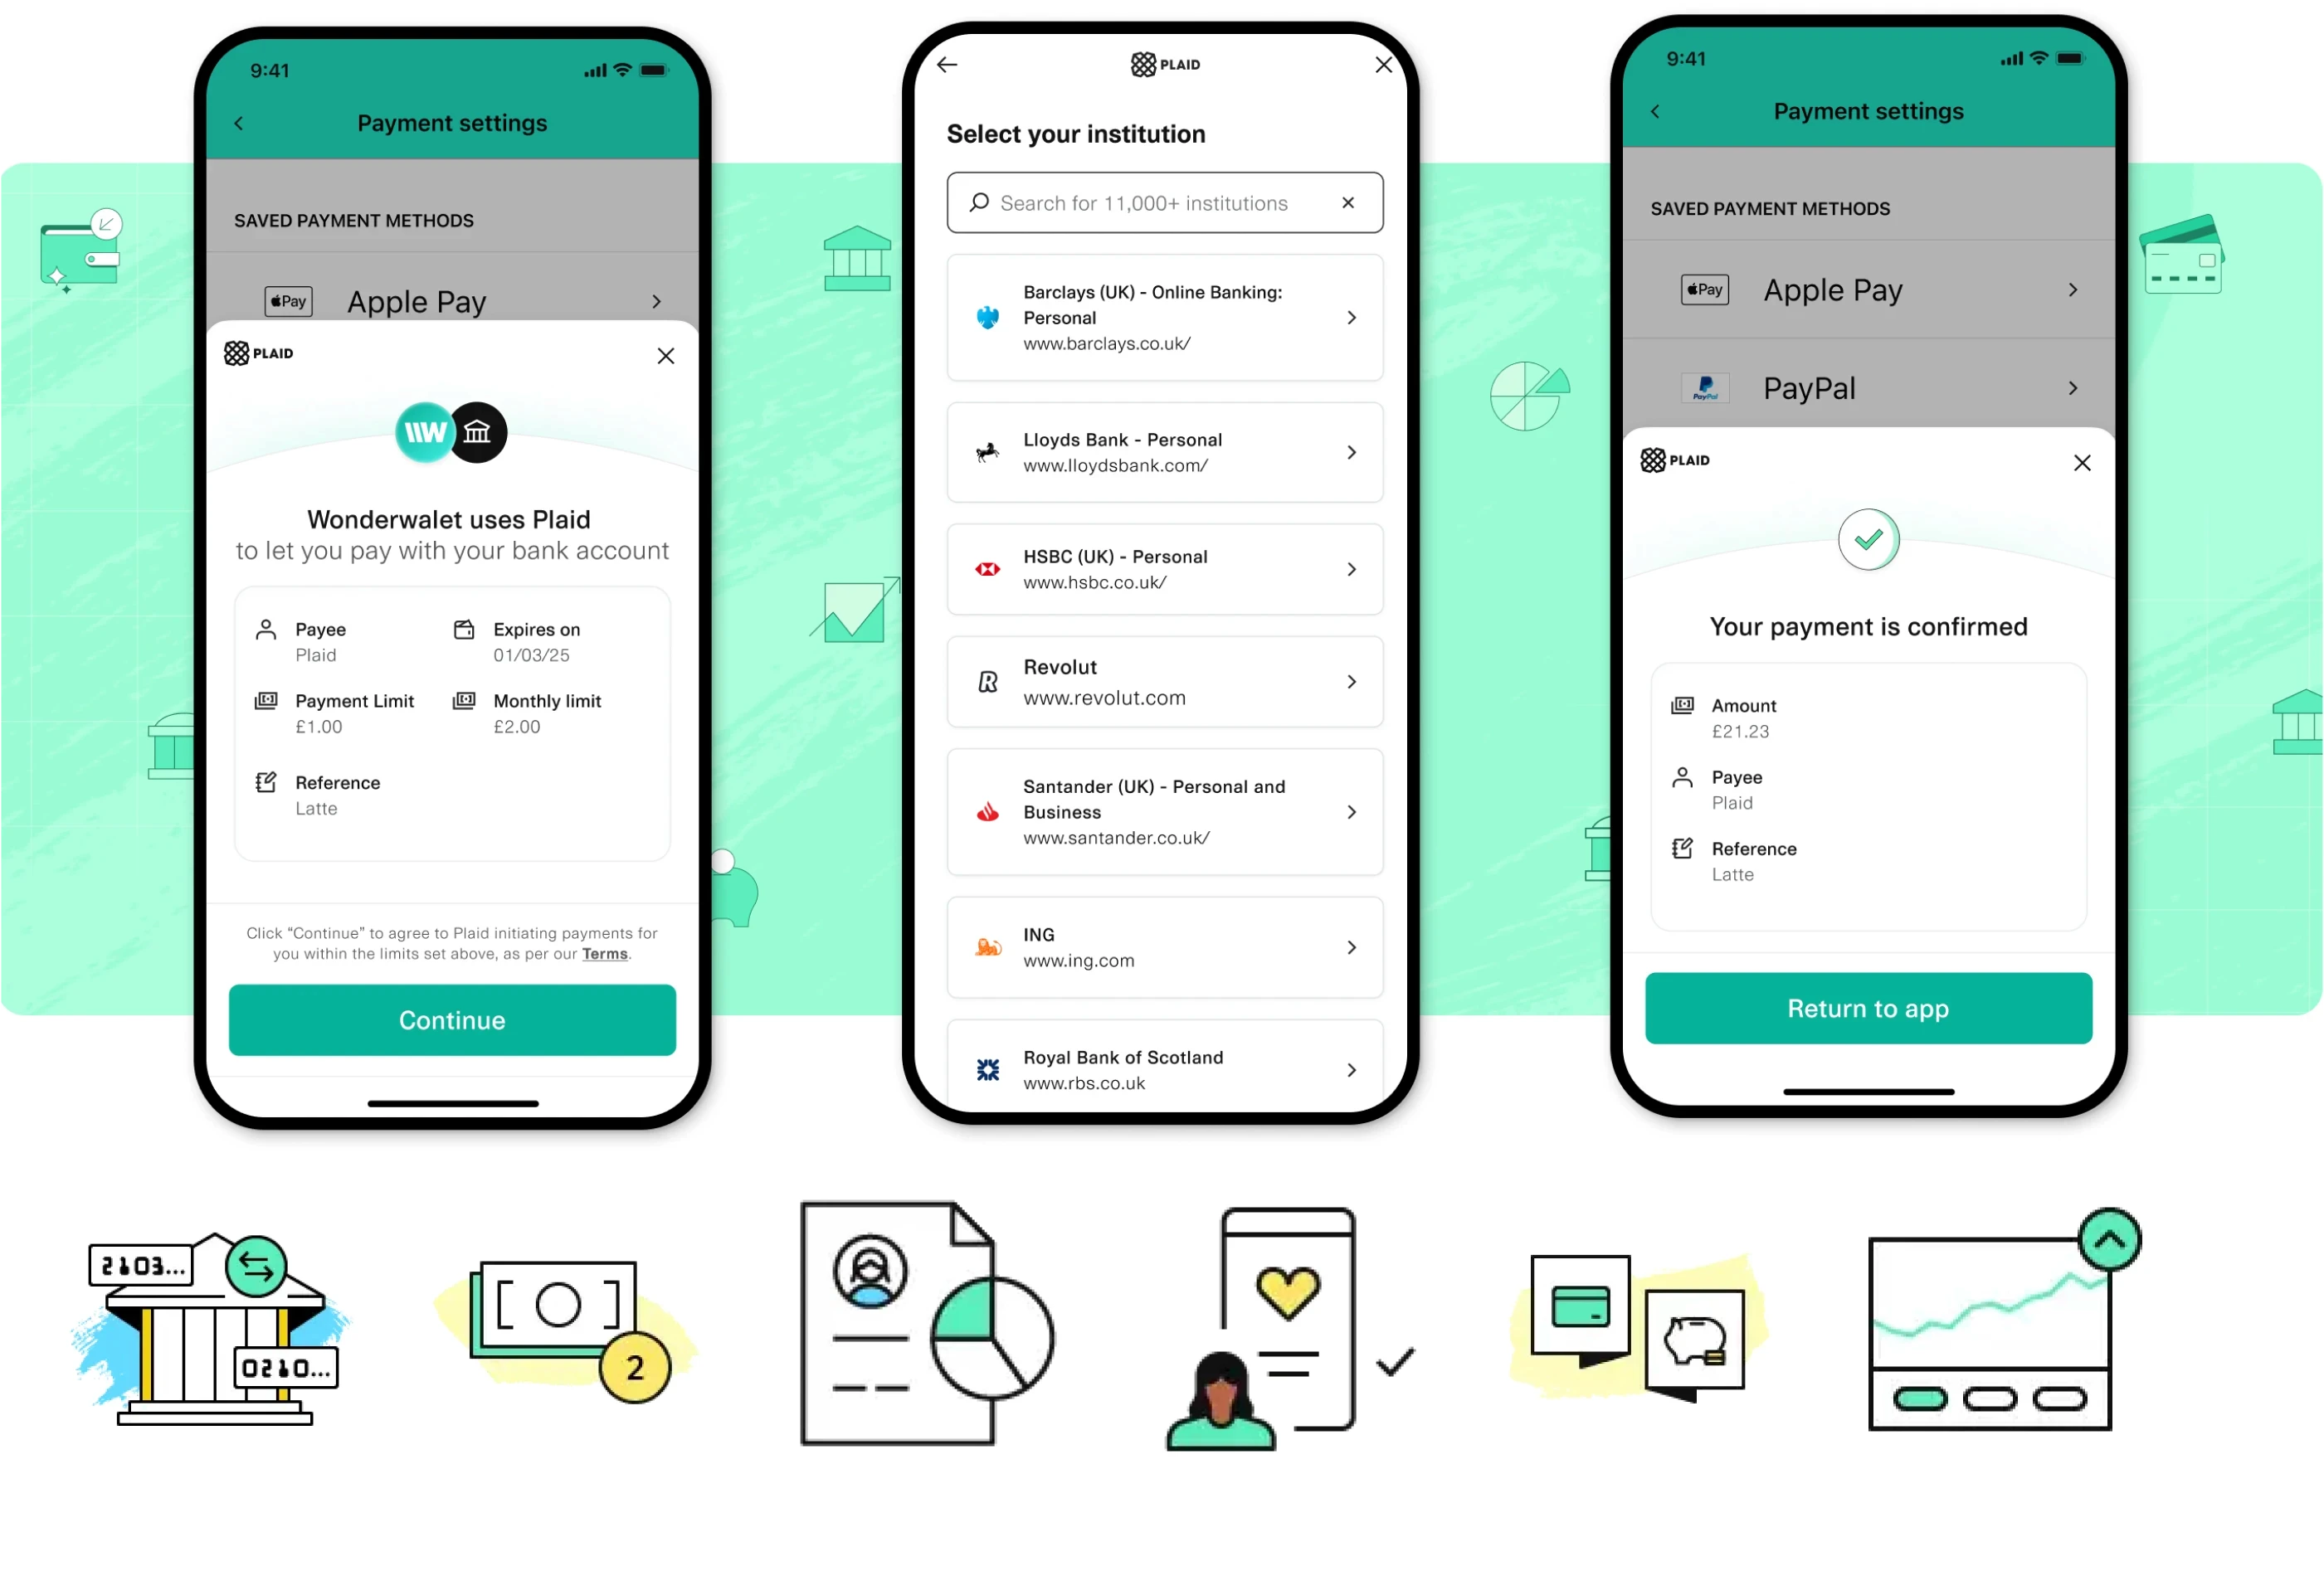2324x1576 pixels.
Task: Click the PayPal logo icon
Action: pyautogui.click(x=1705, y=387)
